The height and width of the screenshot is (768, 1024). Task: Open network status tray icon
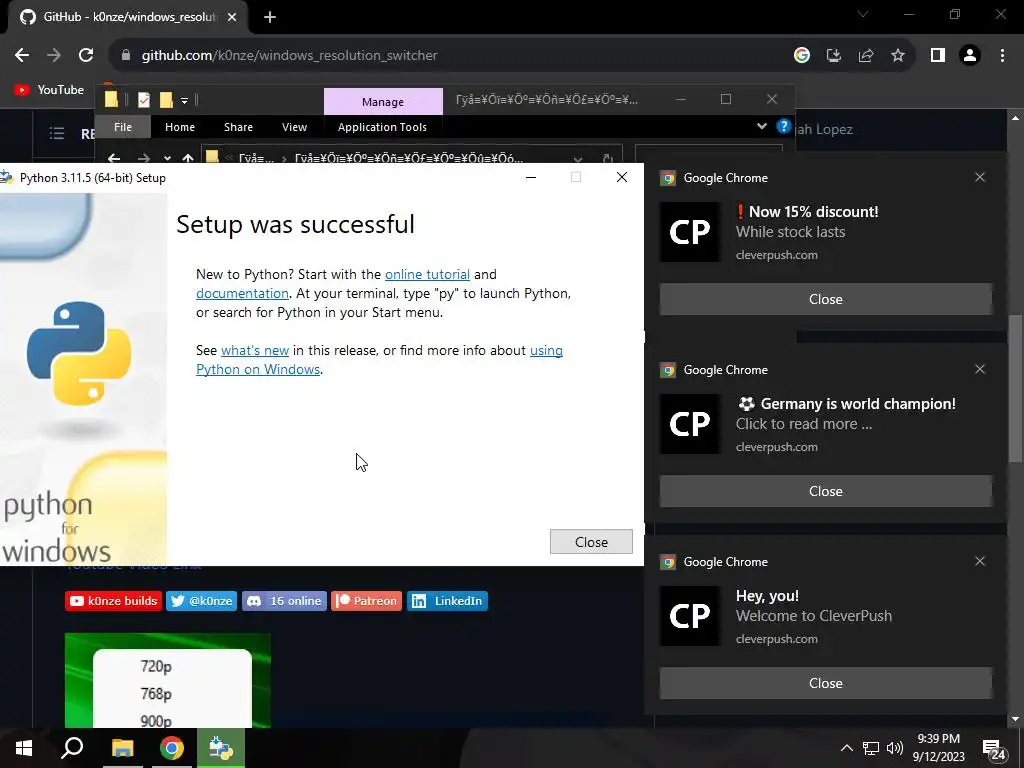[x=871, y=748]
